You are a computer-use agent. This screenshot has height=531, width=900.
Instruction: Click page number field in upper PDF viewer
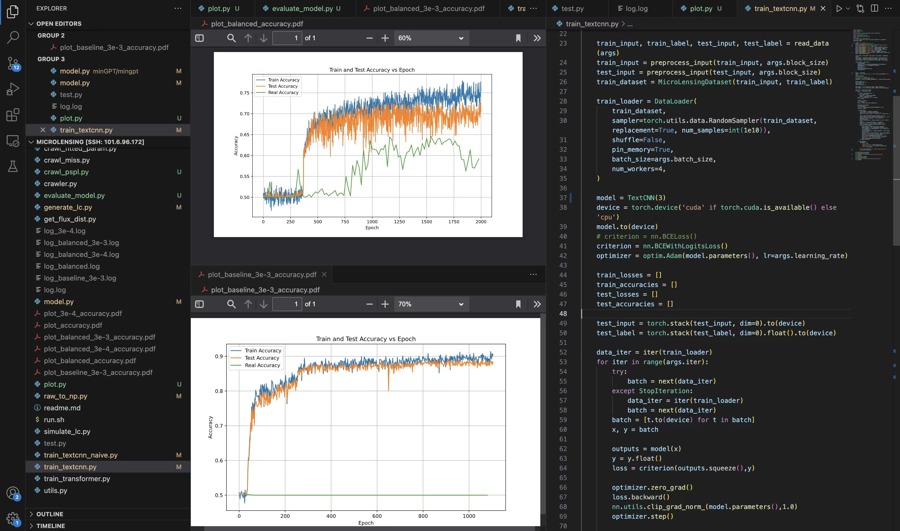coord(286,38)
